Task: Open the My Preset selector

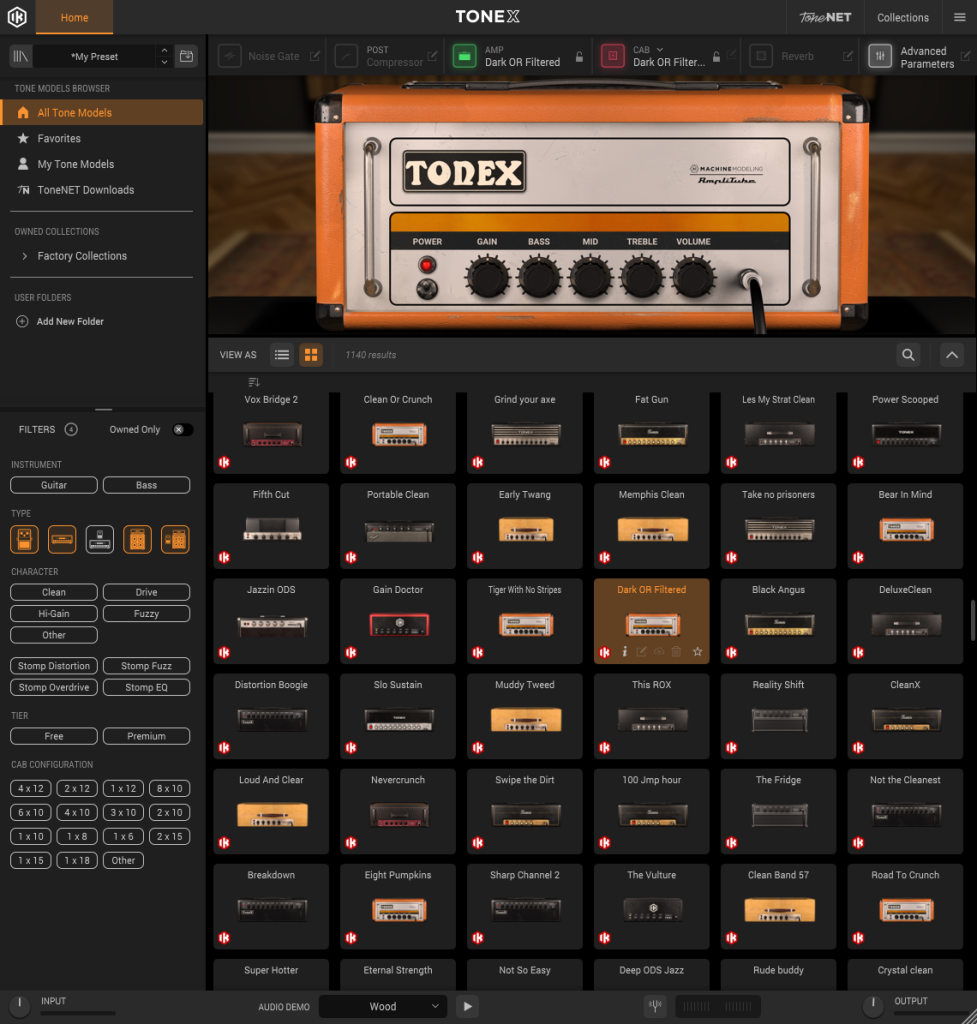Action: [x=95, y=56]
